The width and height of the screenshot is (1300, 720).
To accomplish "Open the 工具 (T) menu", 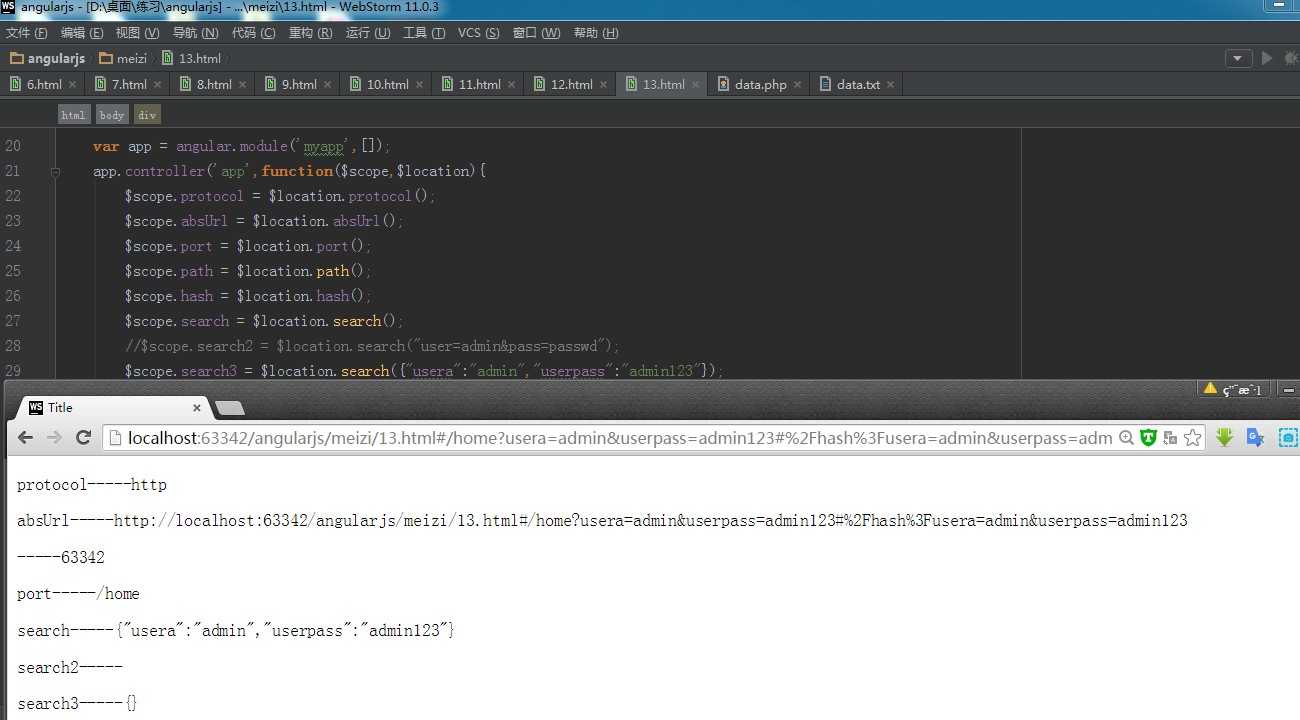I will (x=425, y=33).
